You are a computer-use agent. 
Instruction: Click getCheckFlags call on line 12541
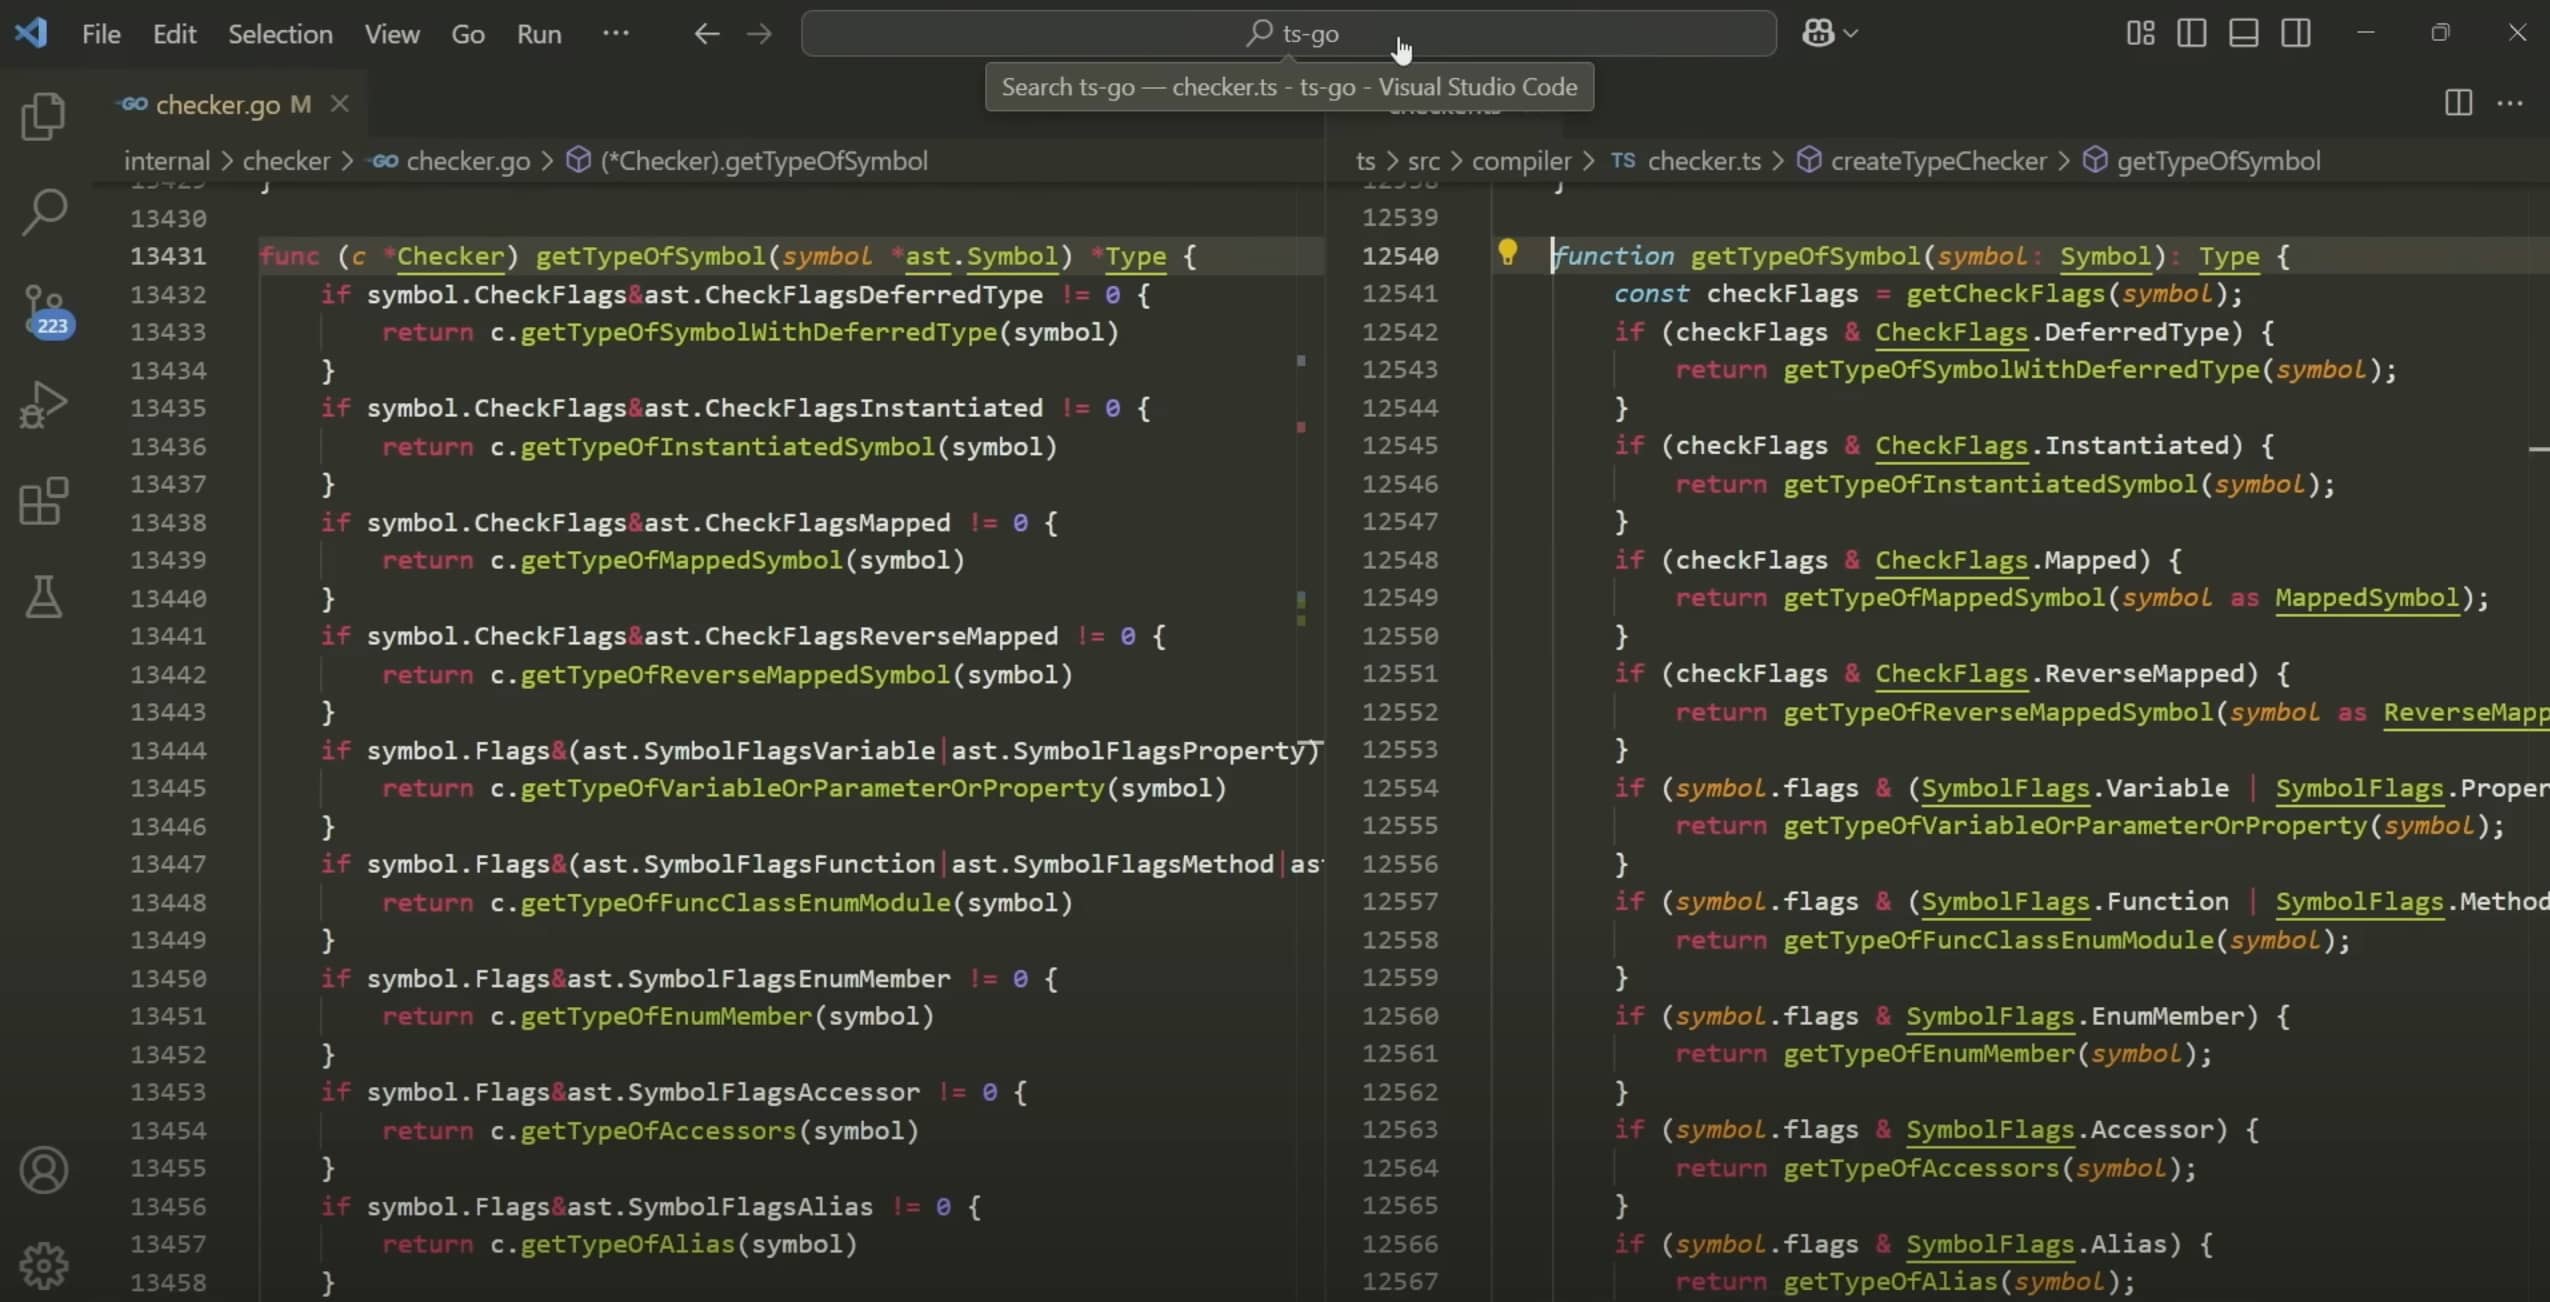[2005, 294]
